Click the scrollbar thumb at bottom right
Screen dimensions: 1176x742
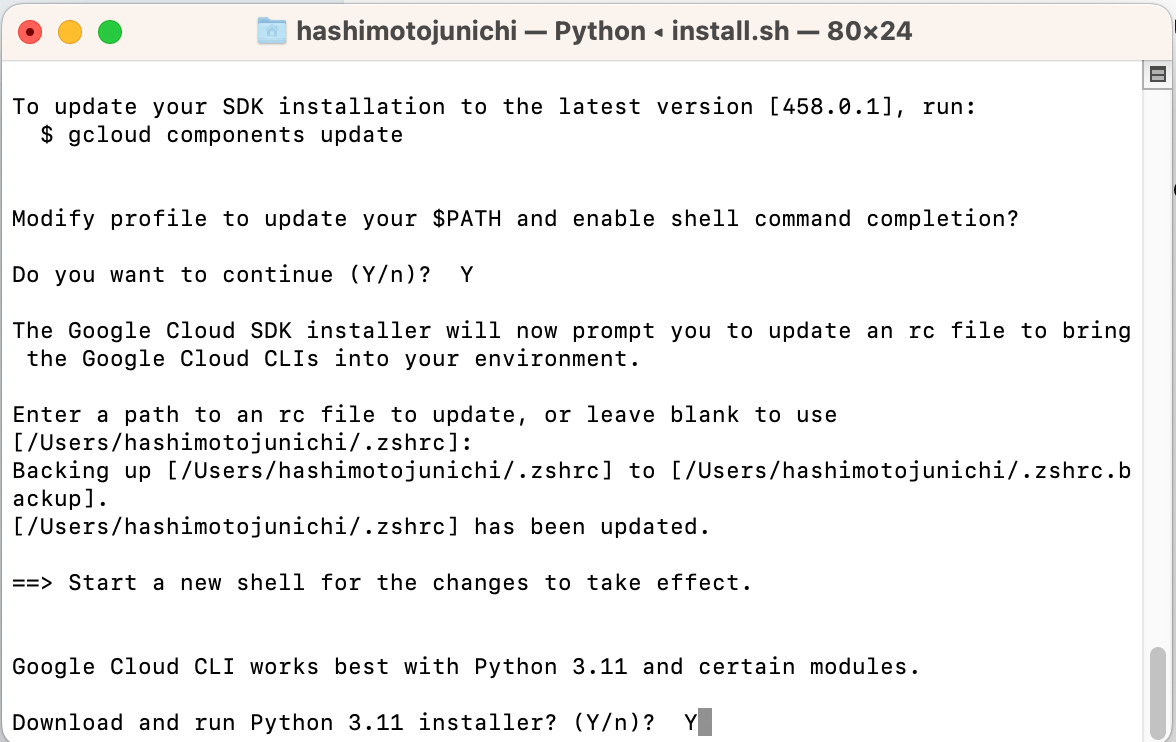(1157, 692)
